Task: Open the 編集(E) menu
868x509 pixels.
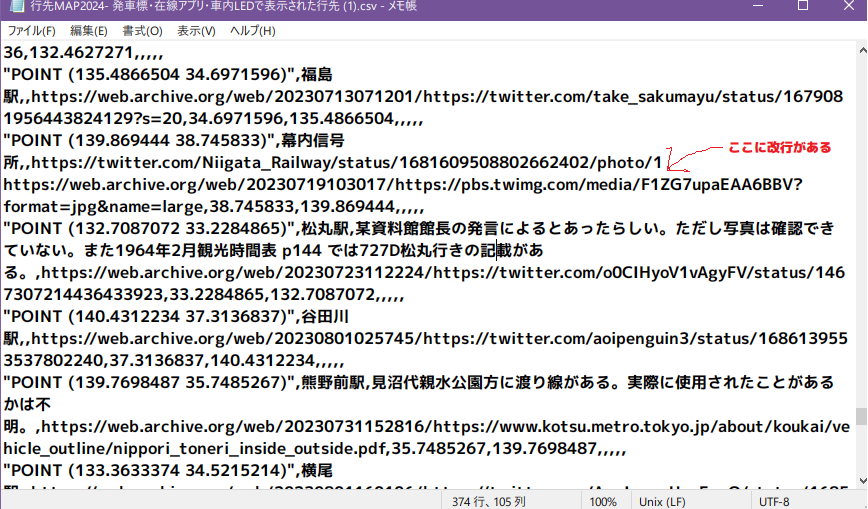Action: (89, 31)
